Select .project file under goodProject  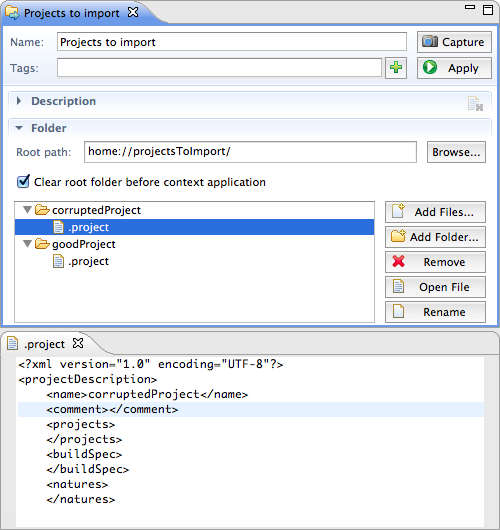coord(88,261)
